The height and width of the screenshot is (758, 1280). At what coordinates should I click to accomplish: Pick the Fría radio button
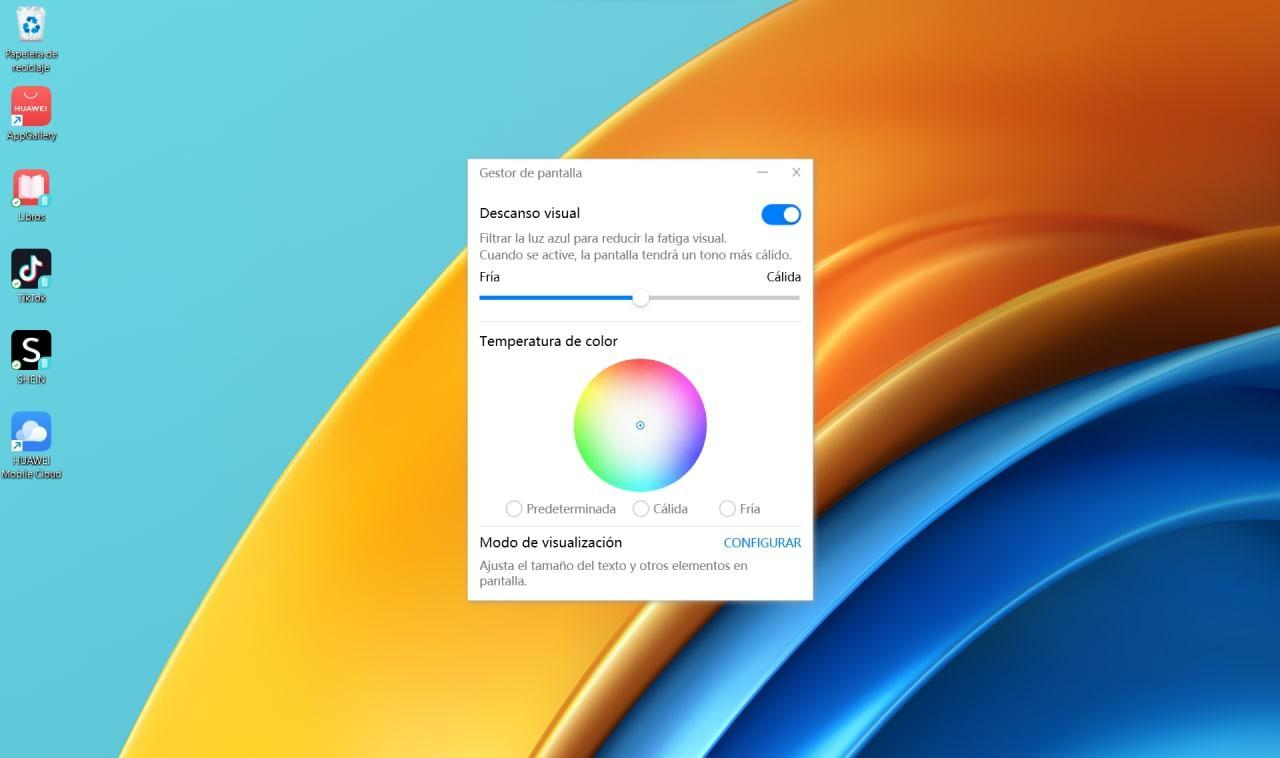tap(727, 509)
